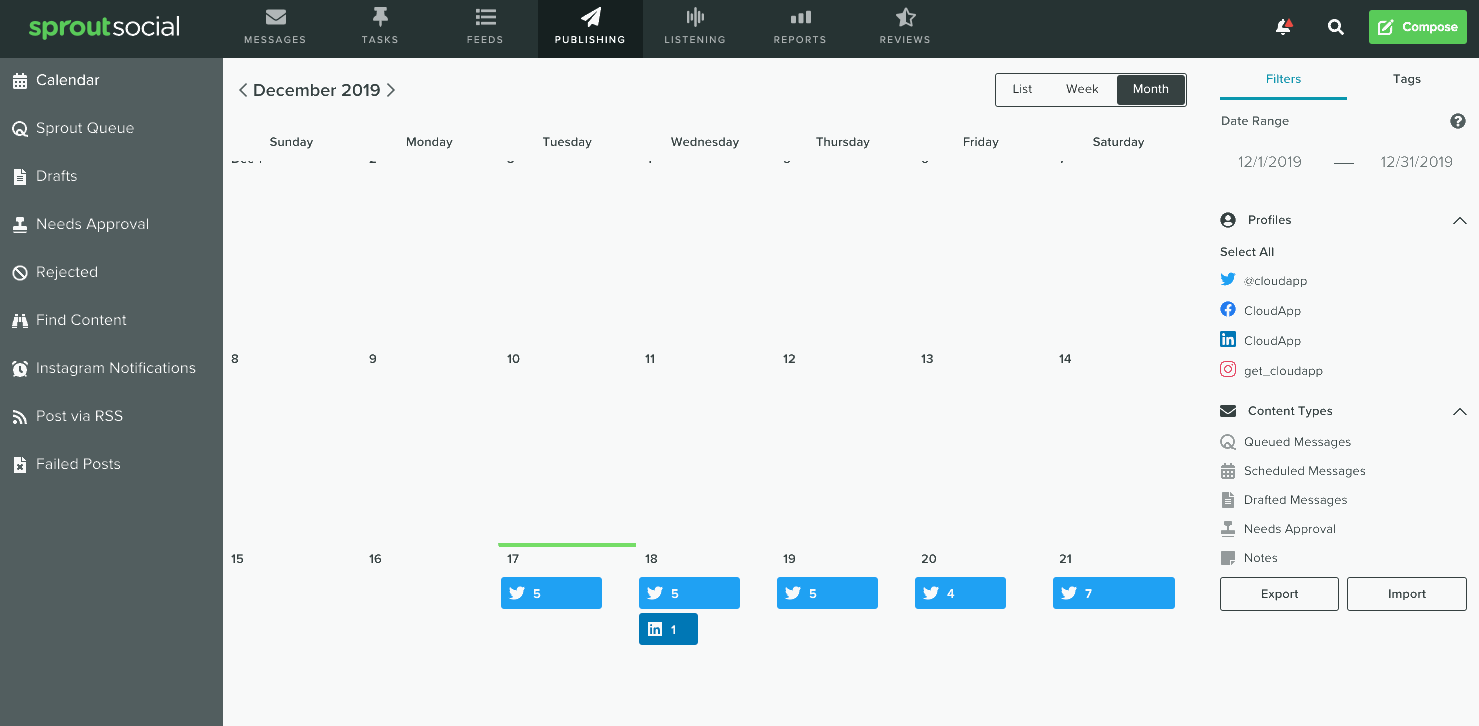
Task: Toggle Queued Messages content type
Action: 1286,442
